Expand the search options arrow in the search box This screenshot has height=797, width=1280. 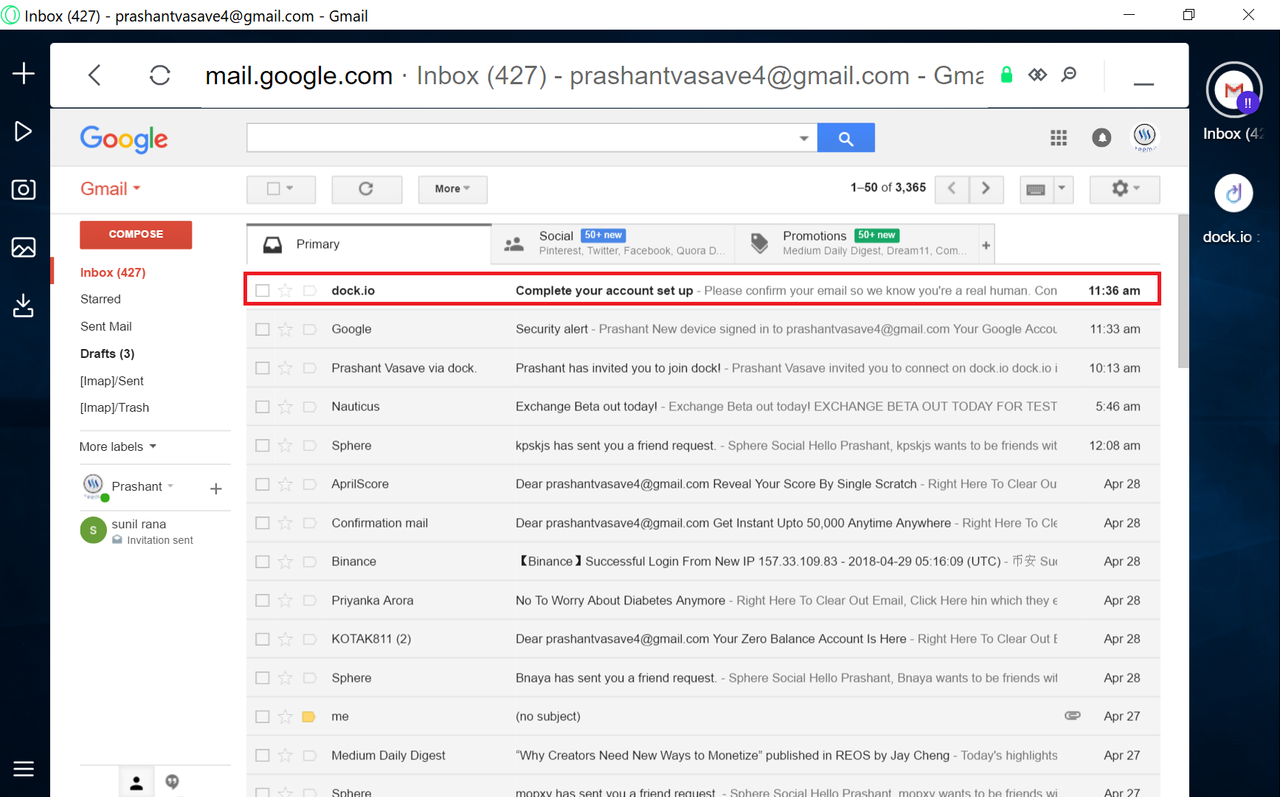804,139
